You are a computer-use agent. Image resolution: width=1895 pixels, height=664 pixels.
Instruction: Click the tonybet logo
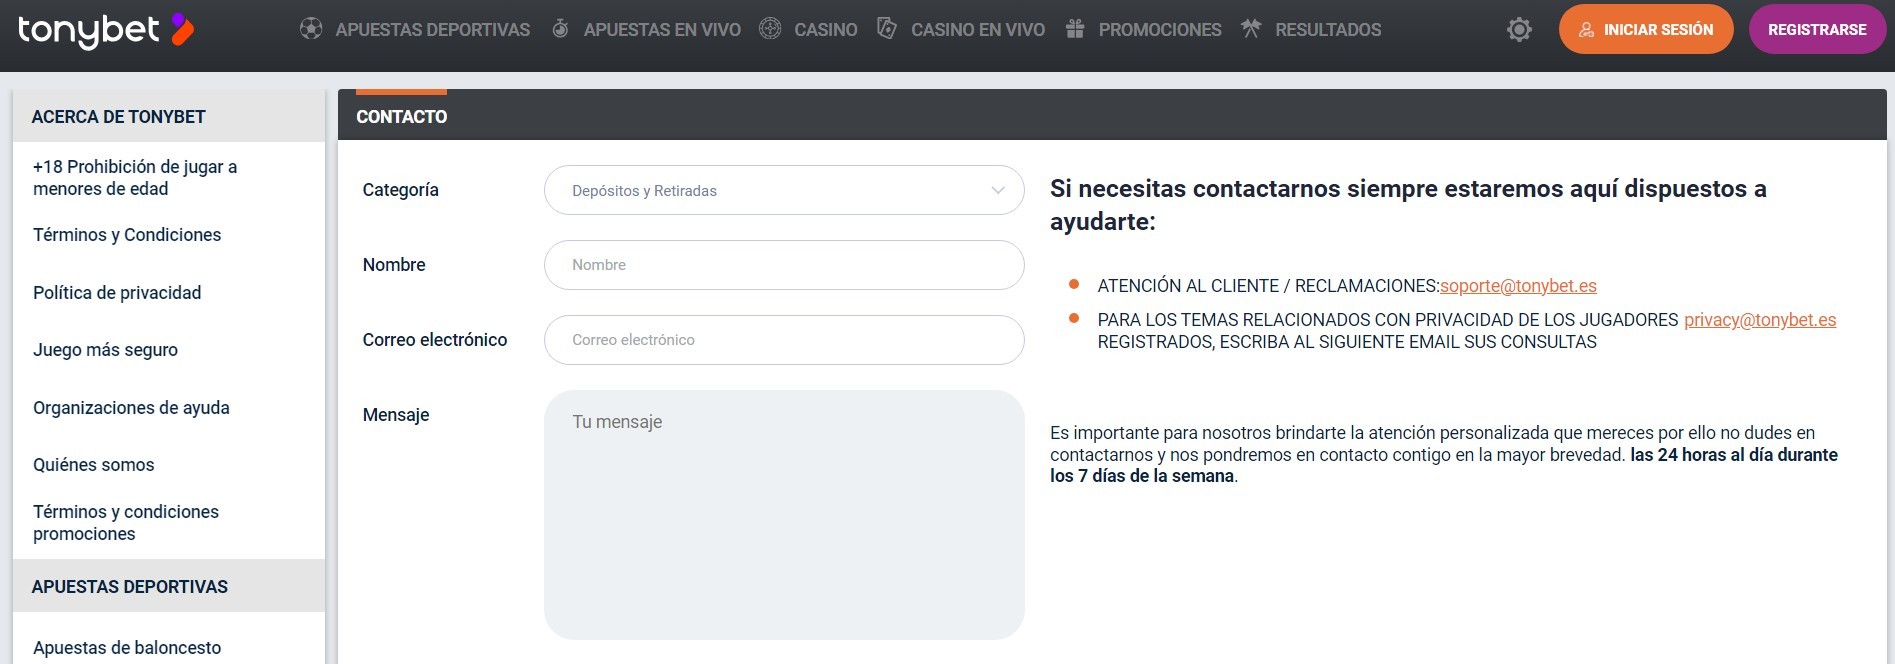pos(105,31)
